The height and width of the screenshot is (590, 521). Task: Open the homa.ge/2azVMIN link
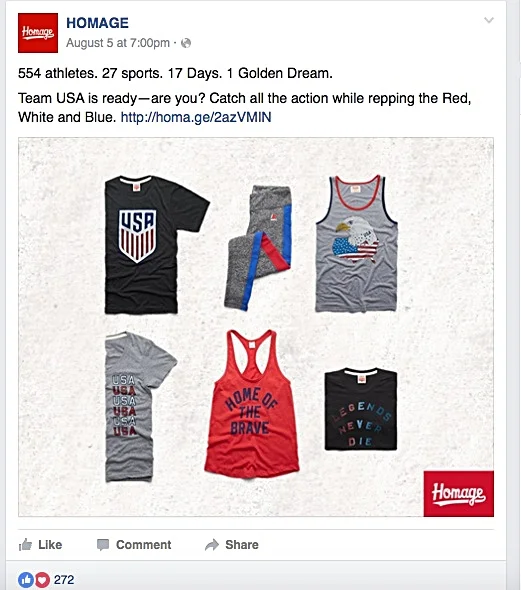196,117
